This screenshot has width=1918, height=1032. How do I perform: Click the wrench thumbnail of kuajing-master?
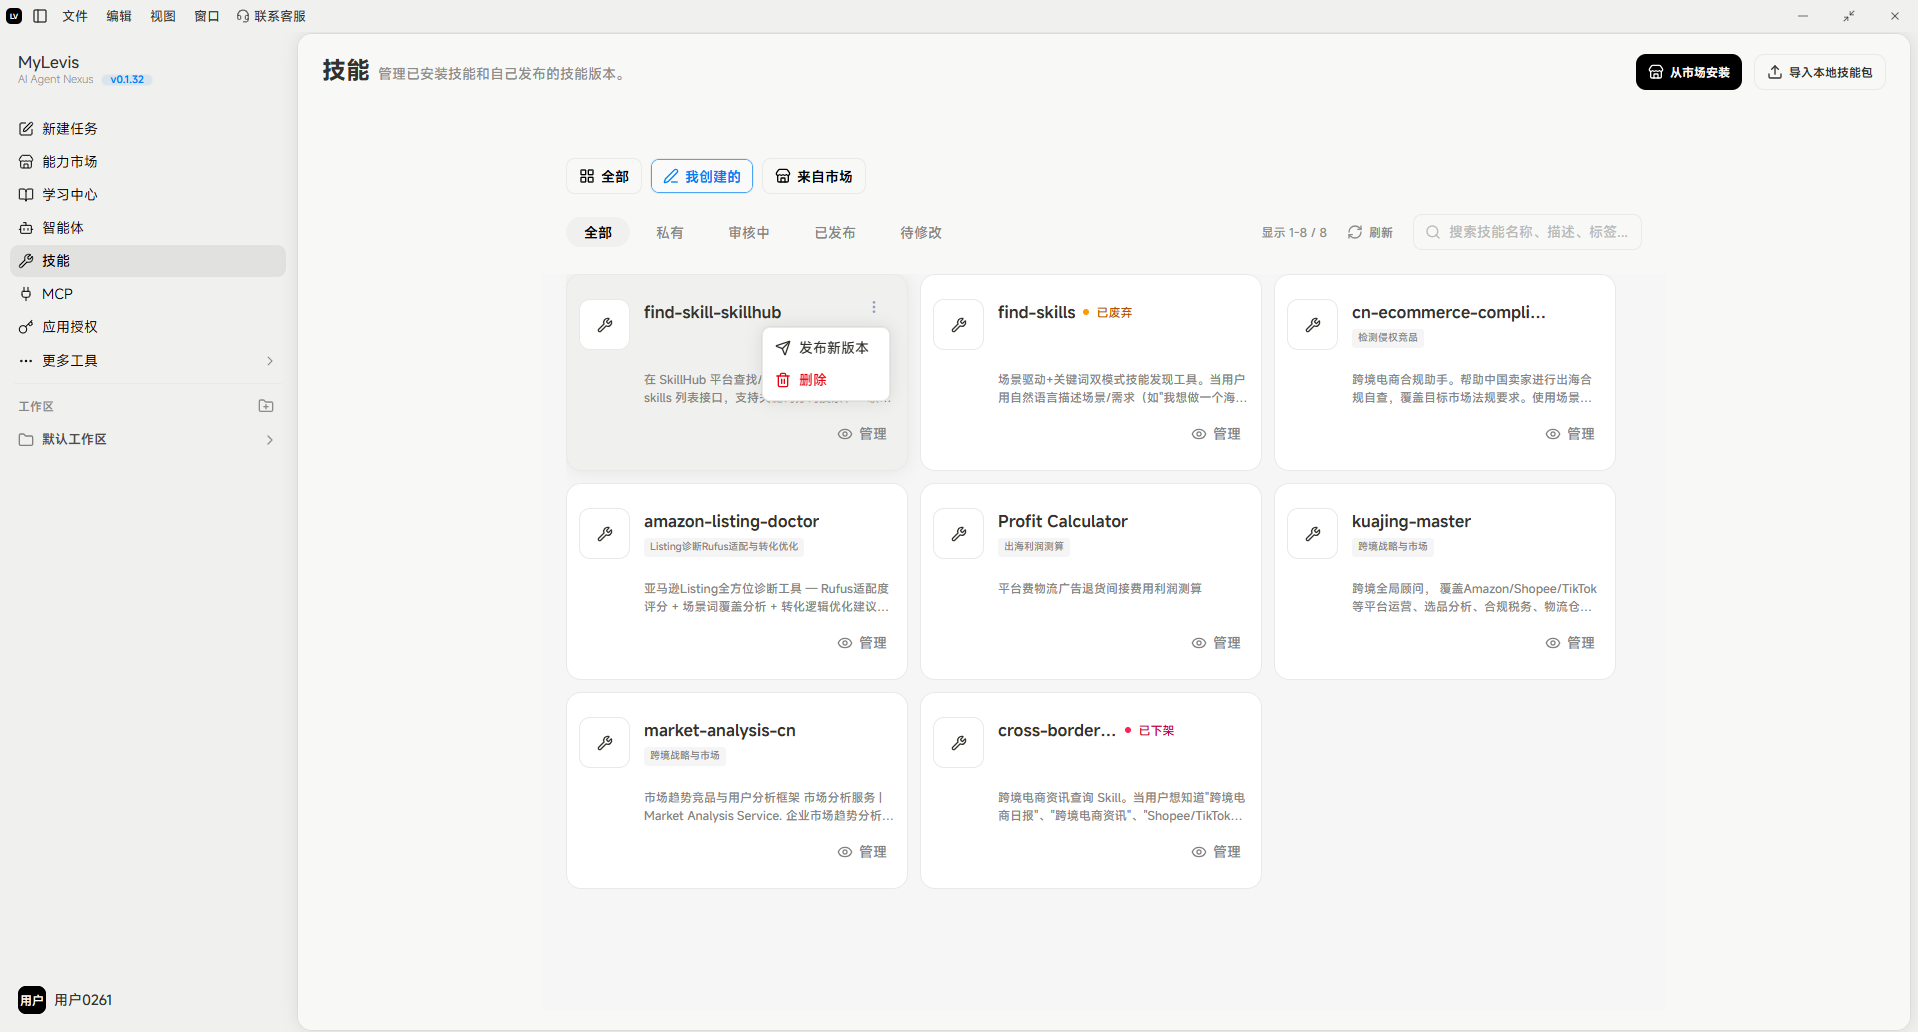(1312, 534)
